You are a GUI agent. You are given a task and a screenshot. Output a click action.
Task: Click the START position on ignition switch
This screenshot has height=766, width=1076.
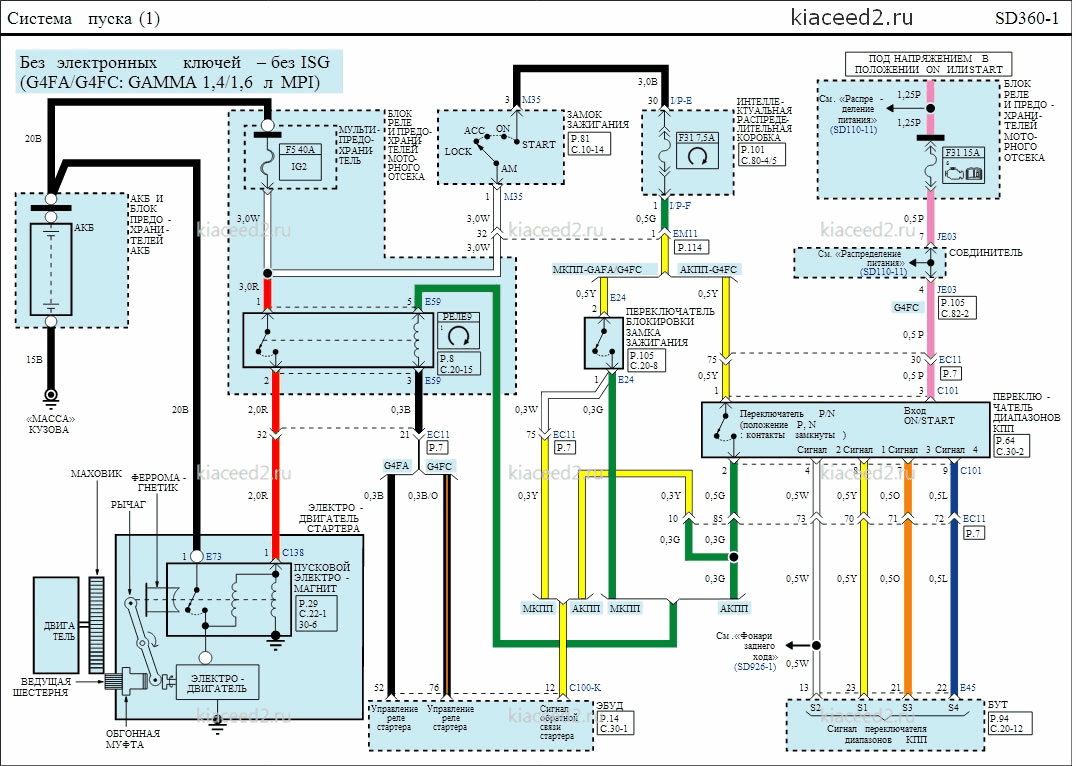click(539, 145)
